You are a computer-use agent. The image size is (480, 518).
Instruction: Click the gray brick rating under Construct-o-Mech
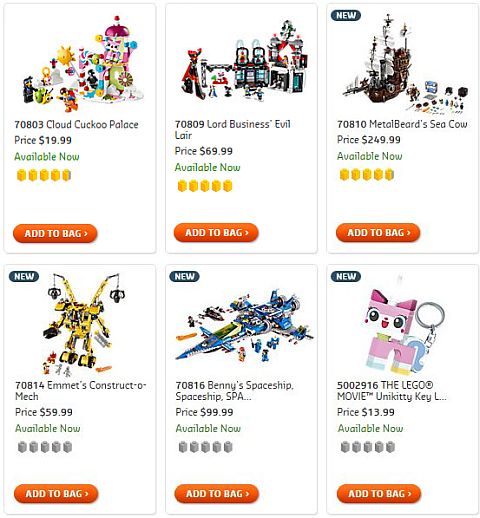(x=45, y=447)
